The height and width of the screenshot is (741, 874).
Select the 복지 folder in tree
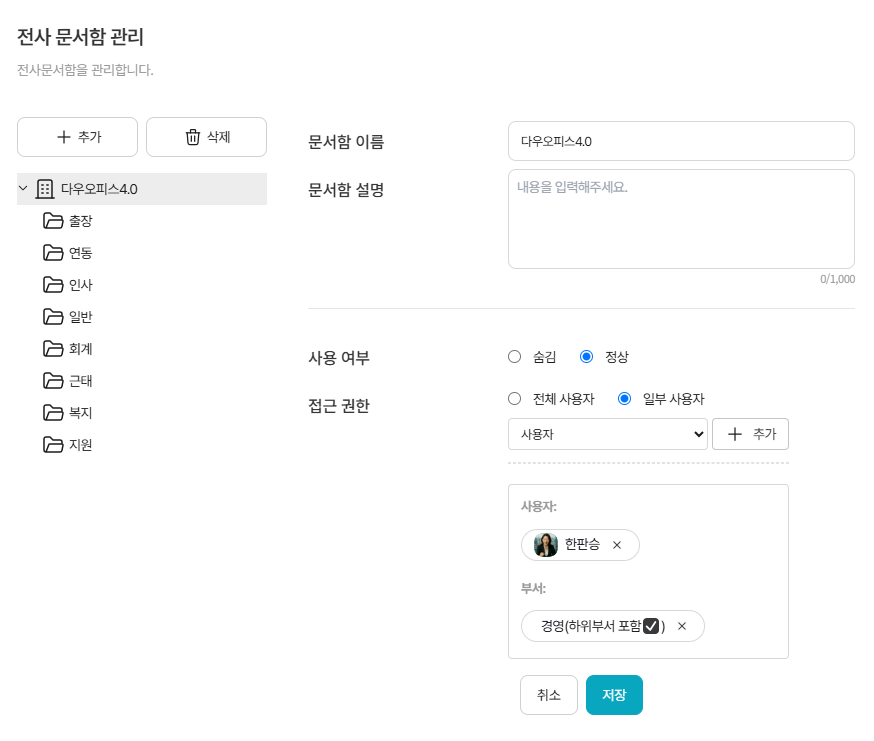(x=81, y=413)
